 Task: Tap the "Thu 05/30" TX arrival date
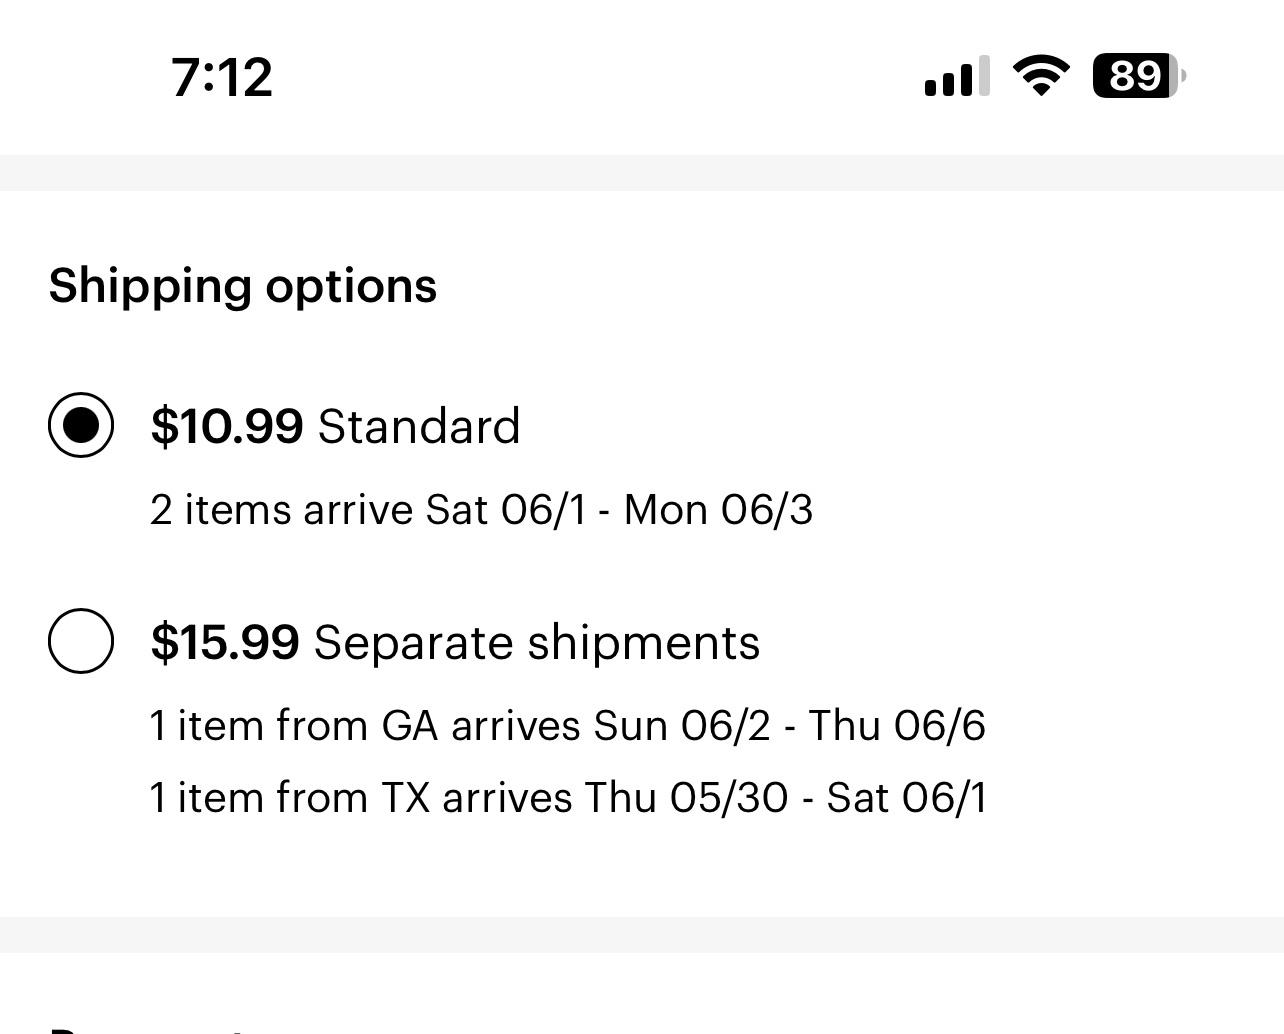point(686,798)
